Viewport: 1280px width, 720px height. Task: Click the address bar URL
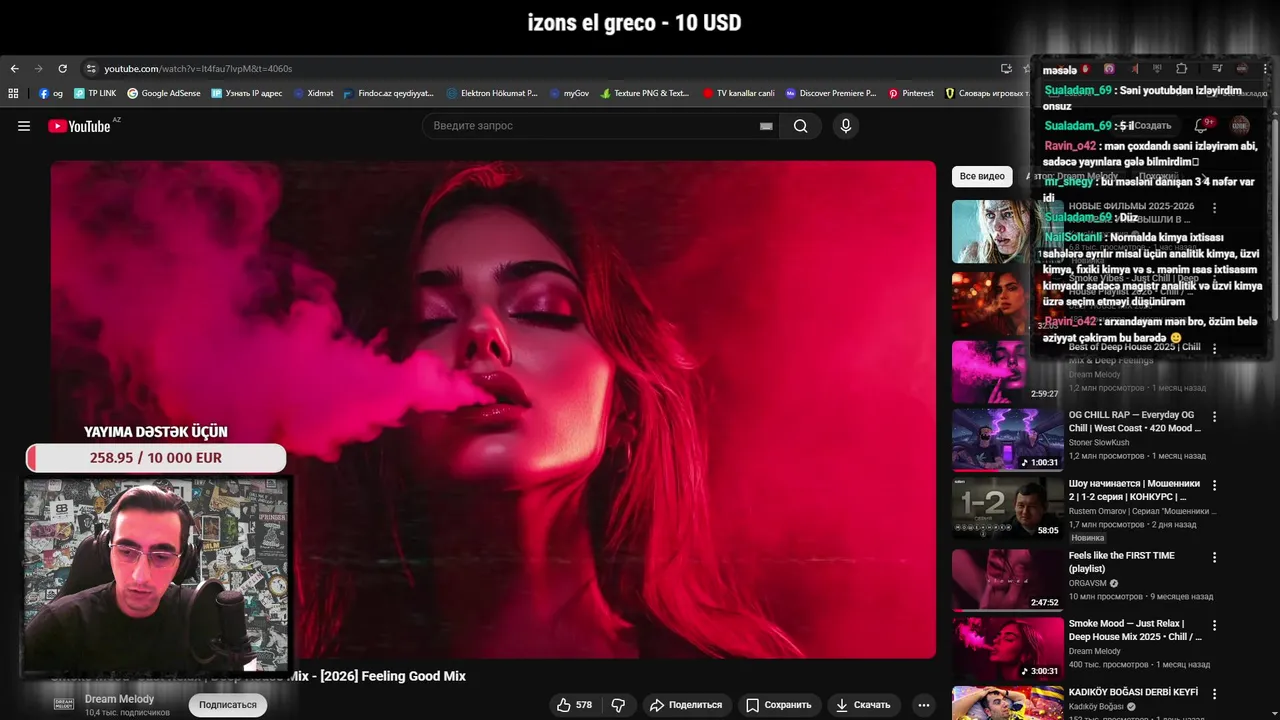point(198,69)
